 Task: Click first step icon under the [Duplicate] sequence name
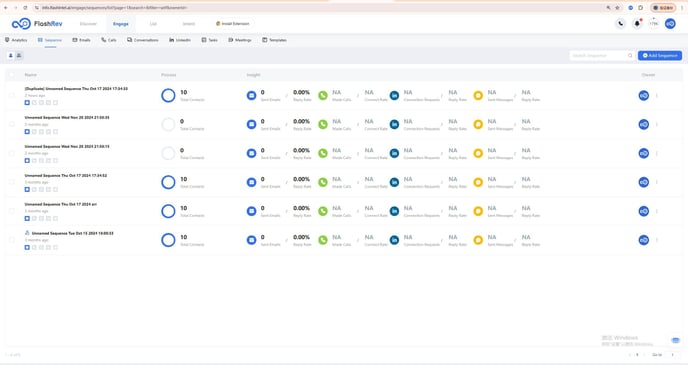27,103
